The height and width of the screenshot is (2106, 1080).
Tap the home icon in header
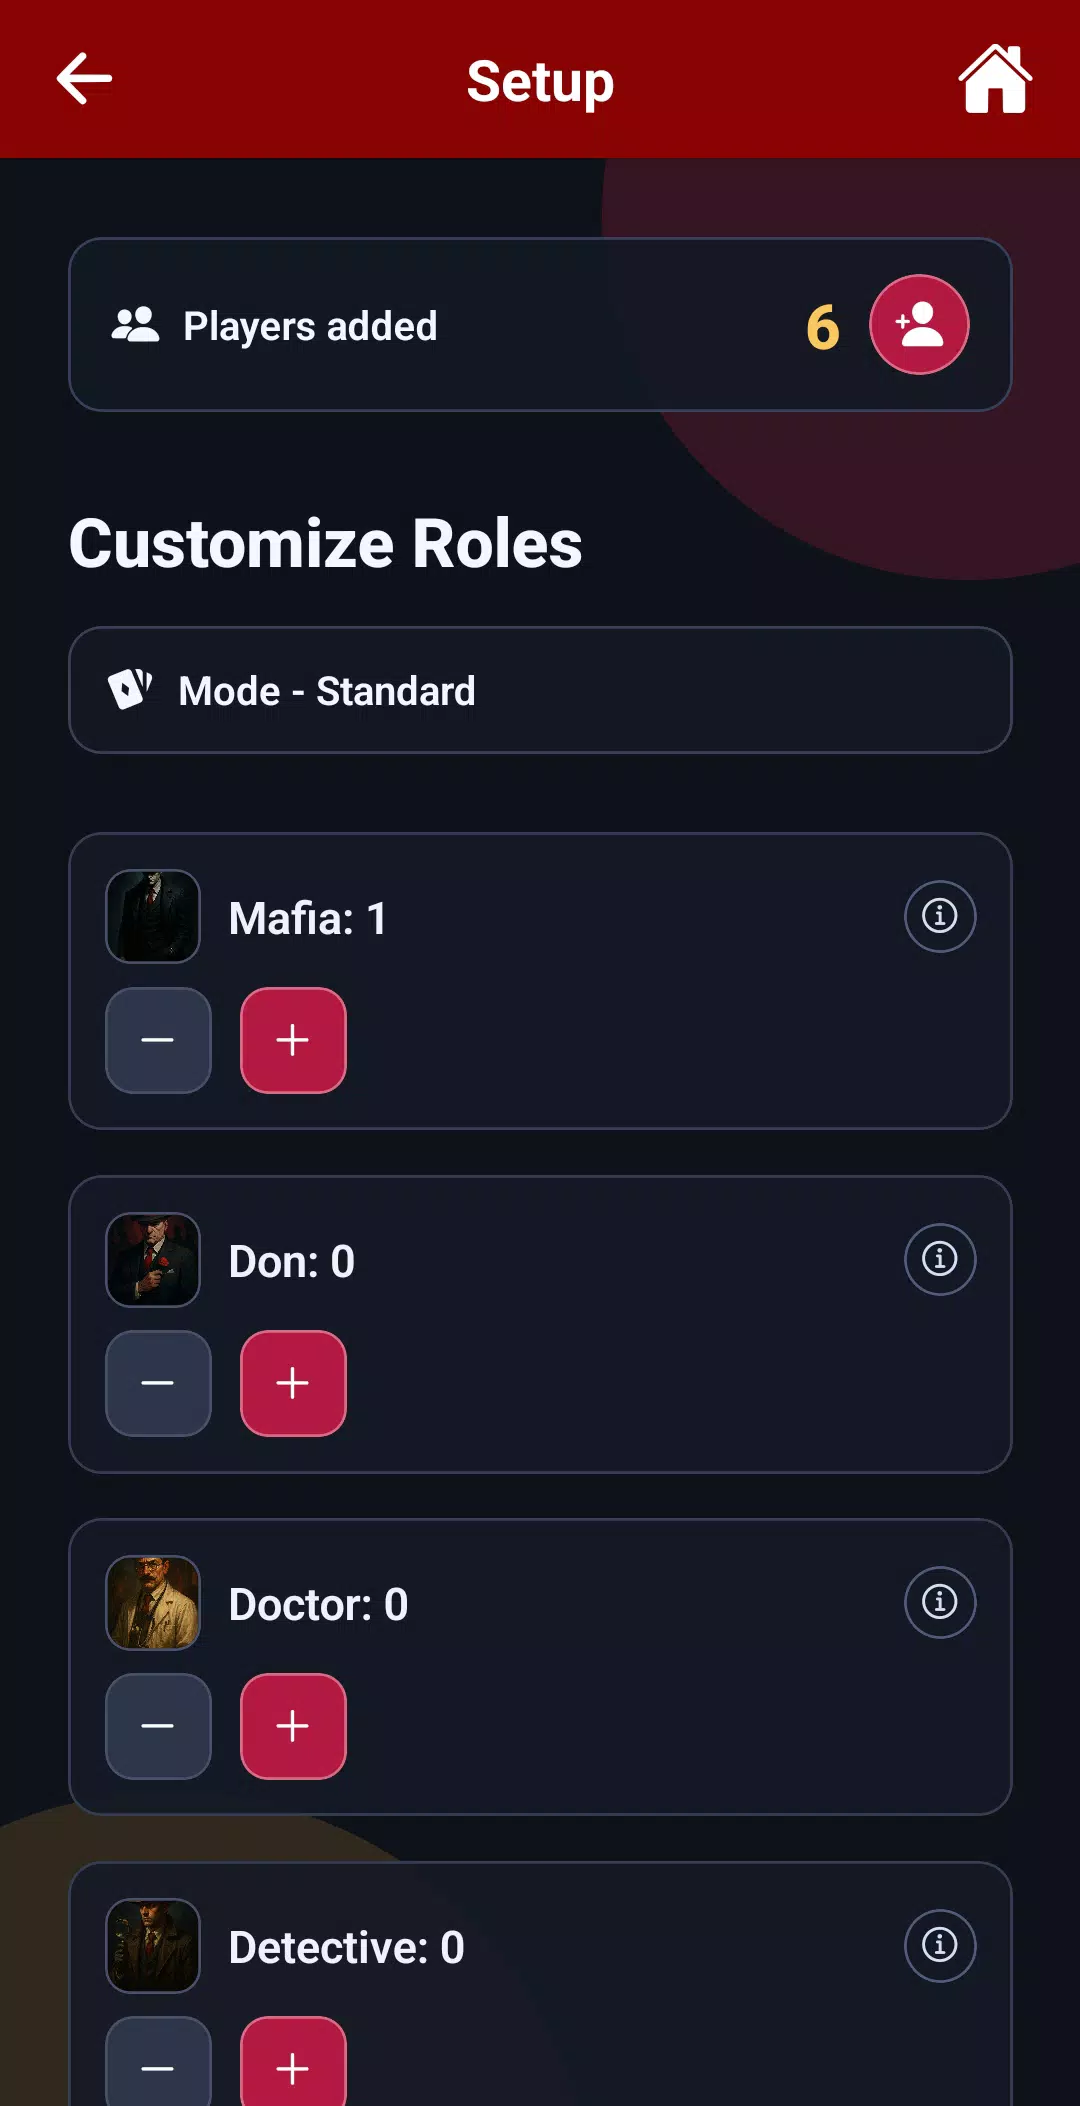[x=995, y=79]
